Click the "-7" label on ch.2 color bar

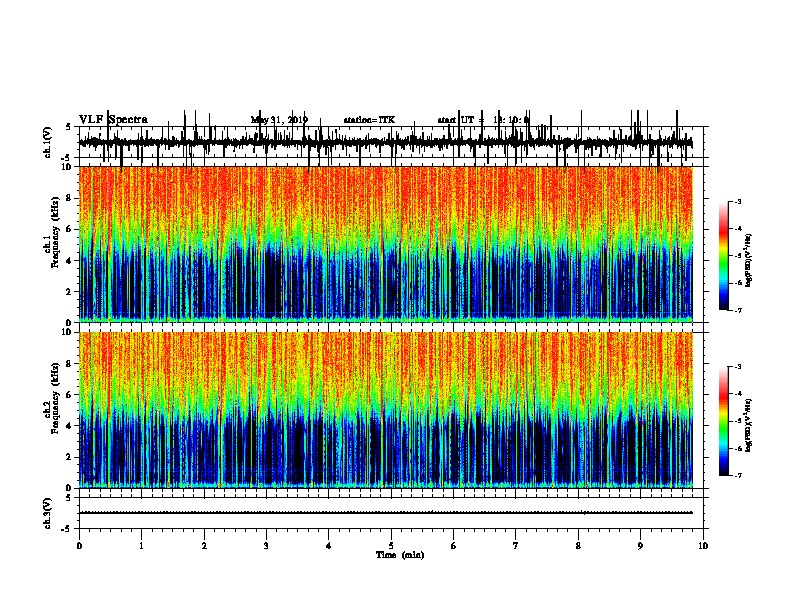coord(738,475)
